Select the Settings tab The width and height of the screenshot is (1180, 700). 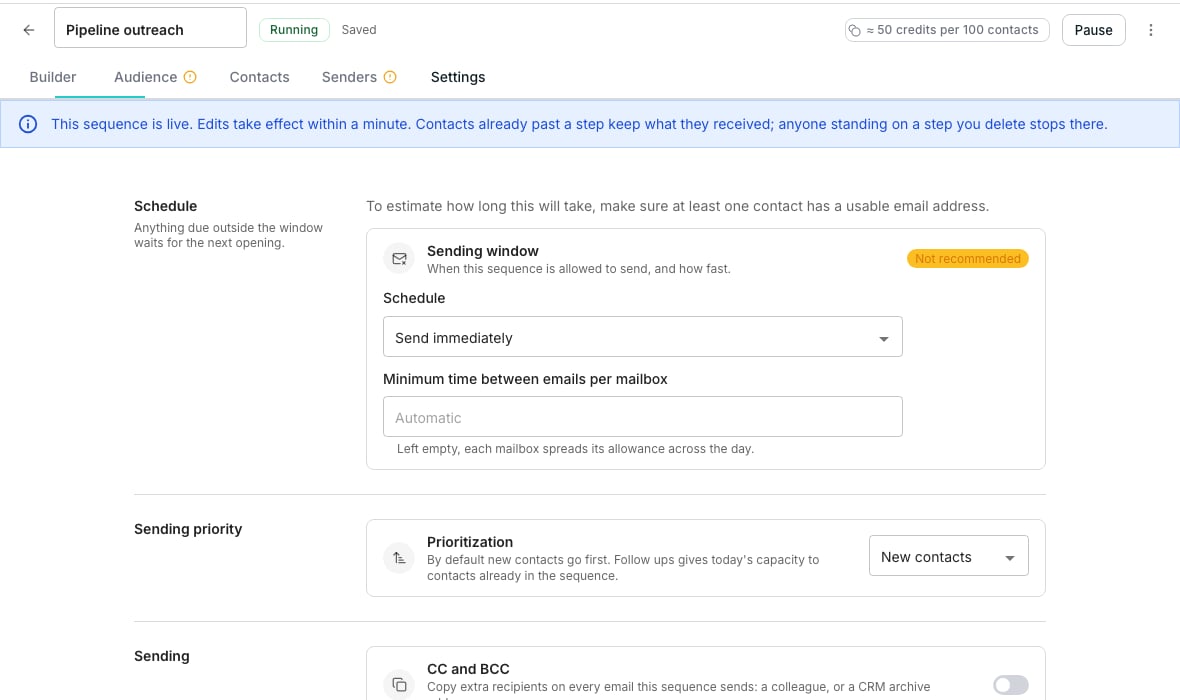(x=458, y=77)
